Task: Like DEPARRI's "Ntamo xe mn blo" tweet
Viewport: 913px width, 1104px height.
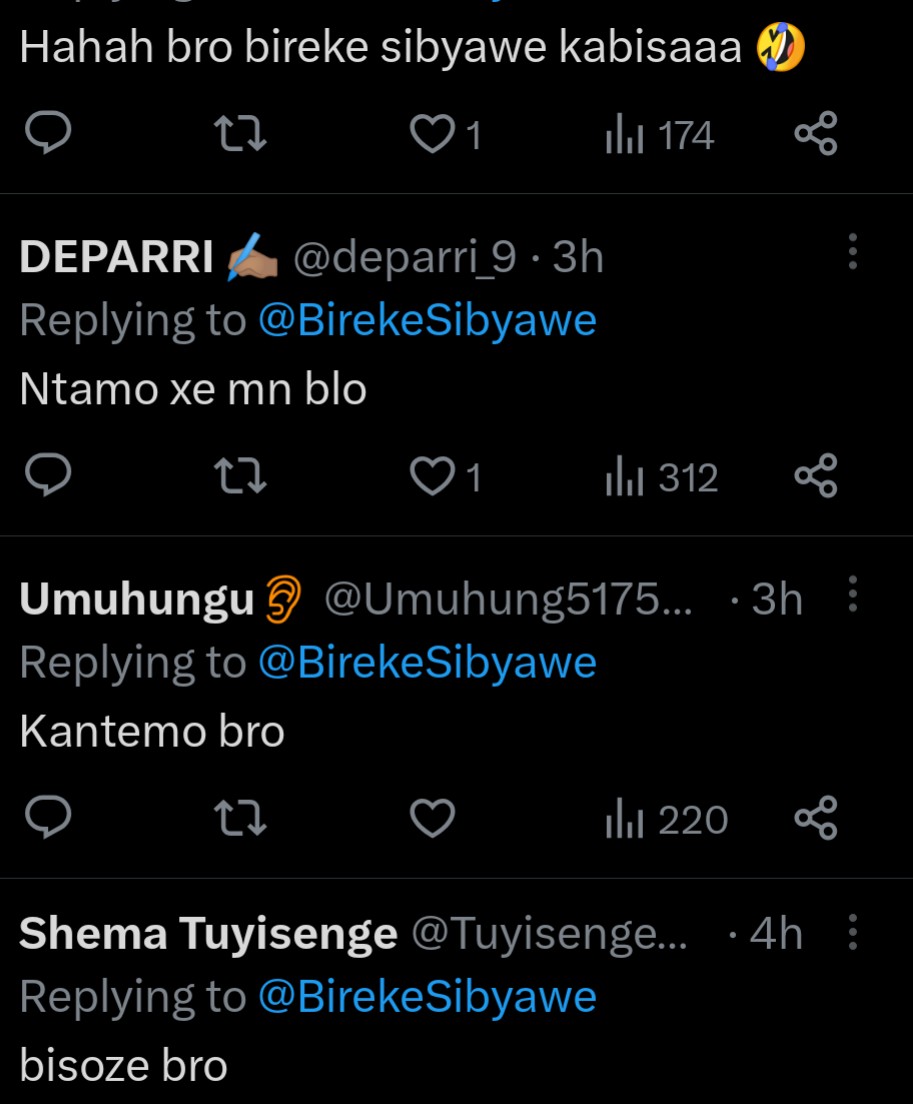Action: pos(433,477)
